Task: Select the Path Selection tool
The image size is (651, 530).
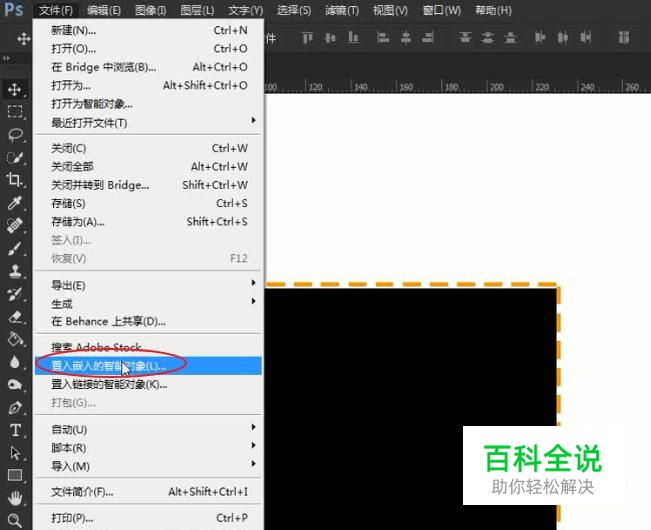Action: [x=15, y=452]
